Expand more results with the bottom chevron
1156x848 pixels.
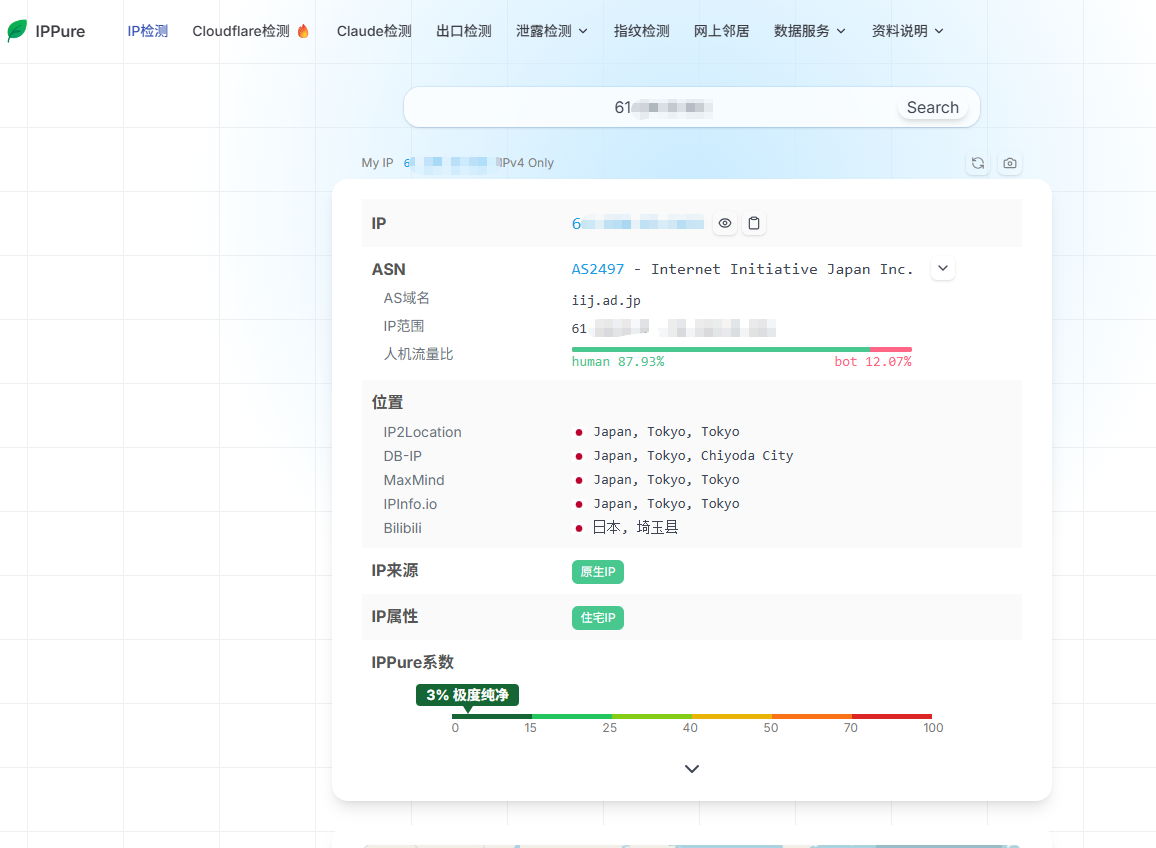pos(692,768)
